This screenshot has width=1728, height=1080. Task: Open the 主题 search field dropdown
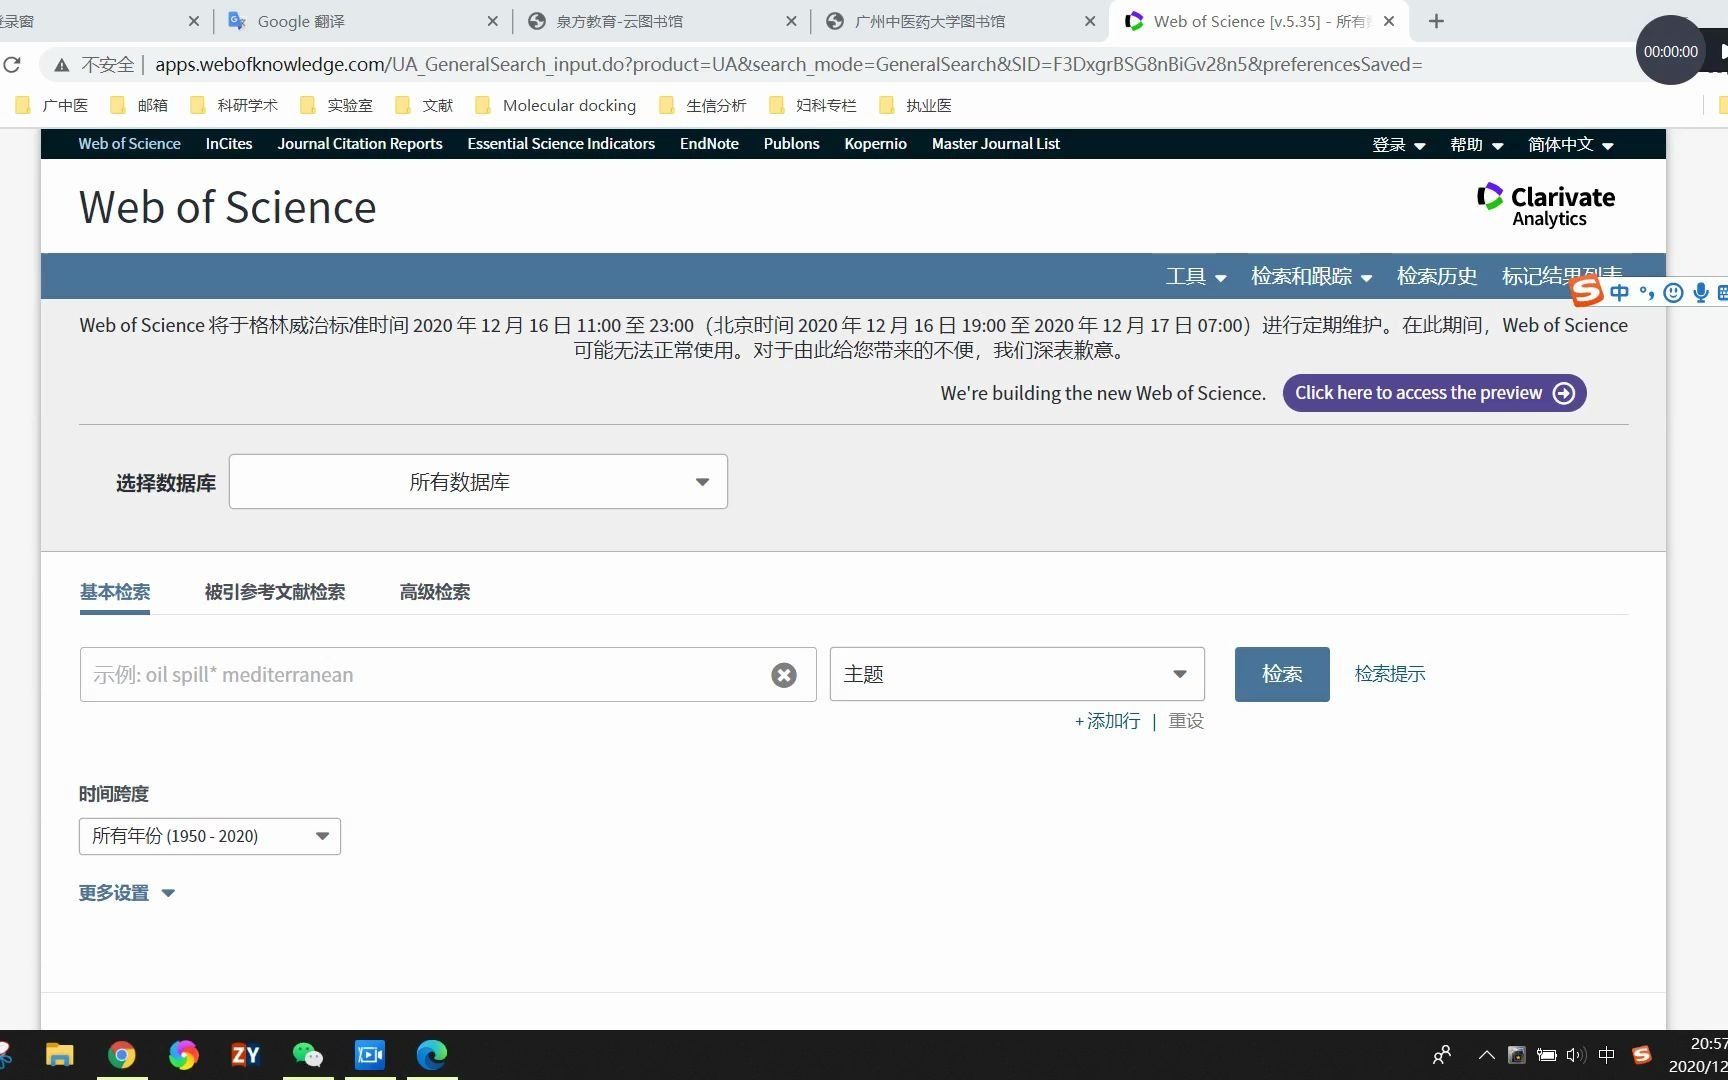pos(1017,675)
